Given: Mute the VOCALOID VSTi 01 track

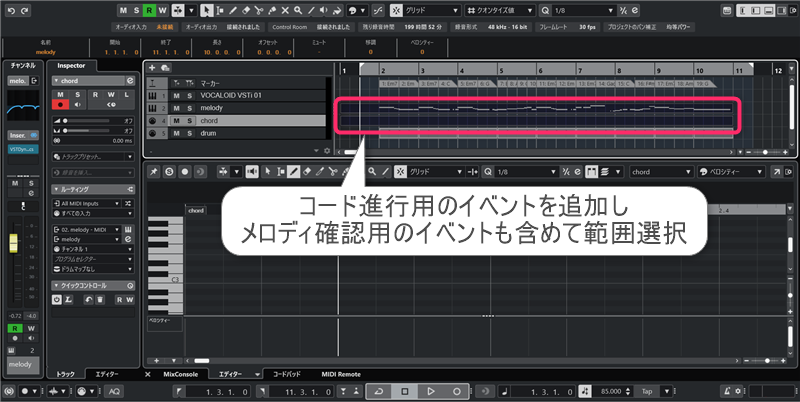Looking at the screenshot, I should tap(177, 95).
